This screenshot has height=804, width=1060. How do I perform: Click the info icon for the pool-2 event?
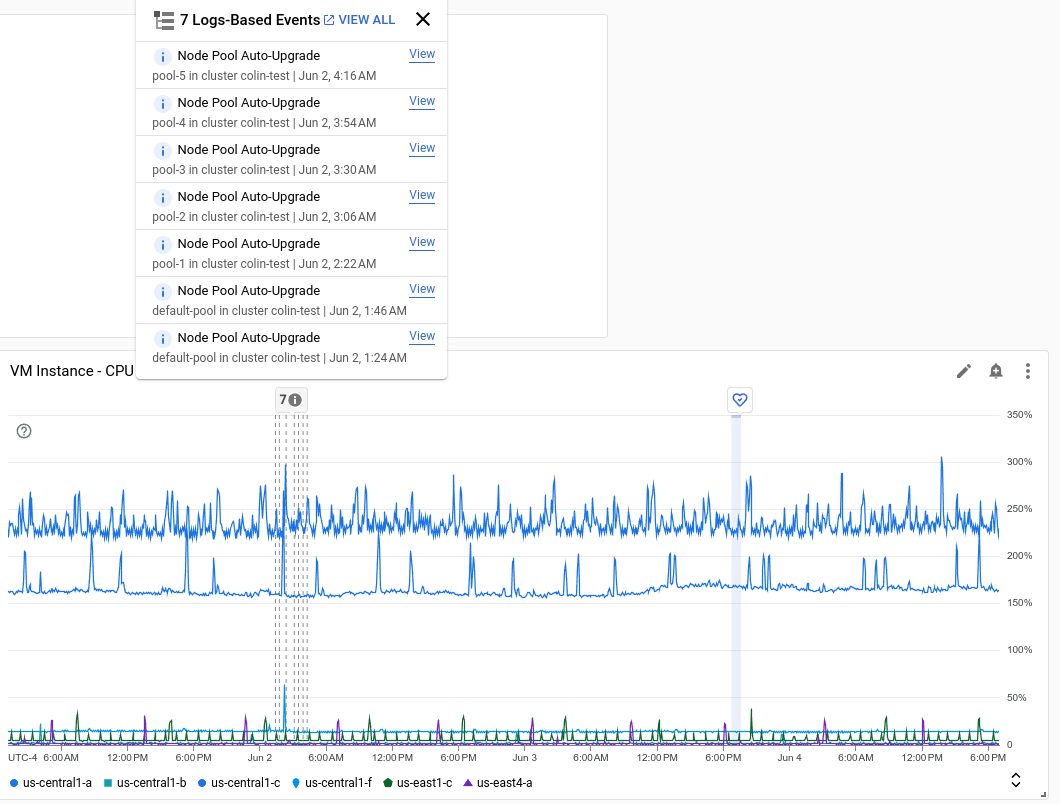click(x=162, y=197)
